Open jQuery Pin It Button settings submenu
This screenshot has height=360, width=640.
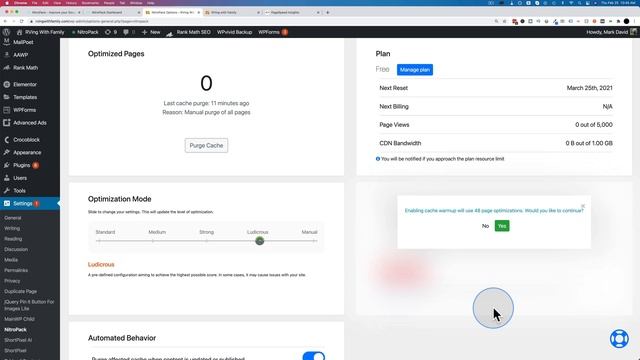pyautogui.click(x=29, y=305)
